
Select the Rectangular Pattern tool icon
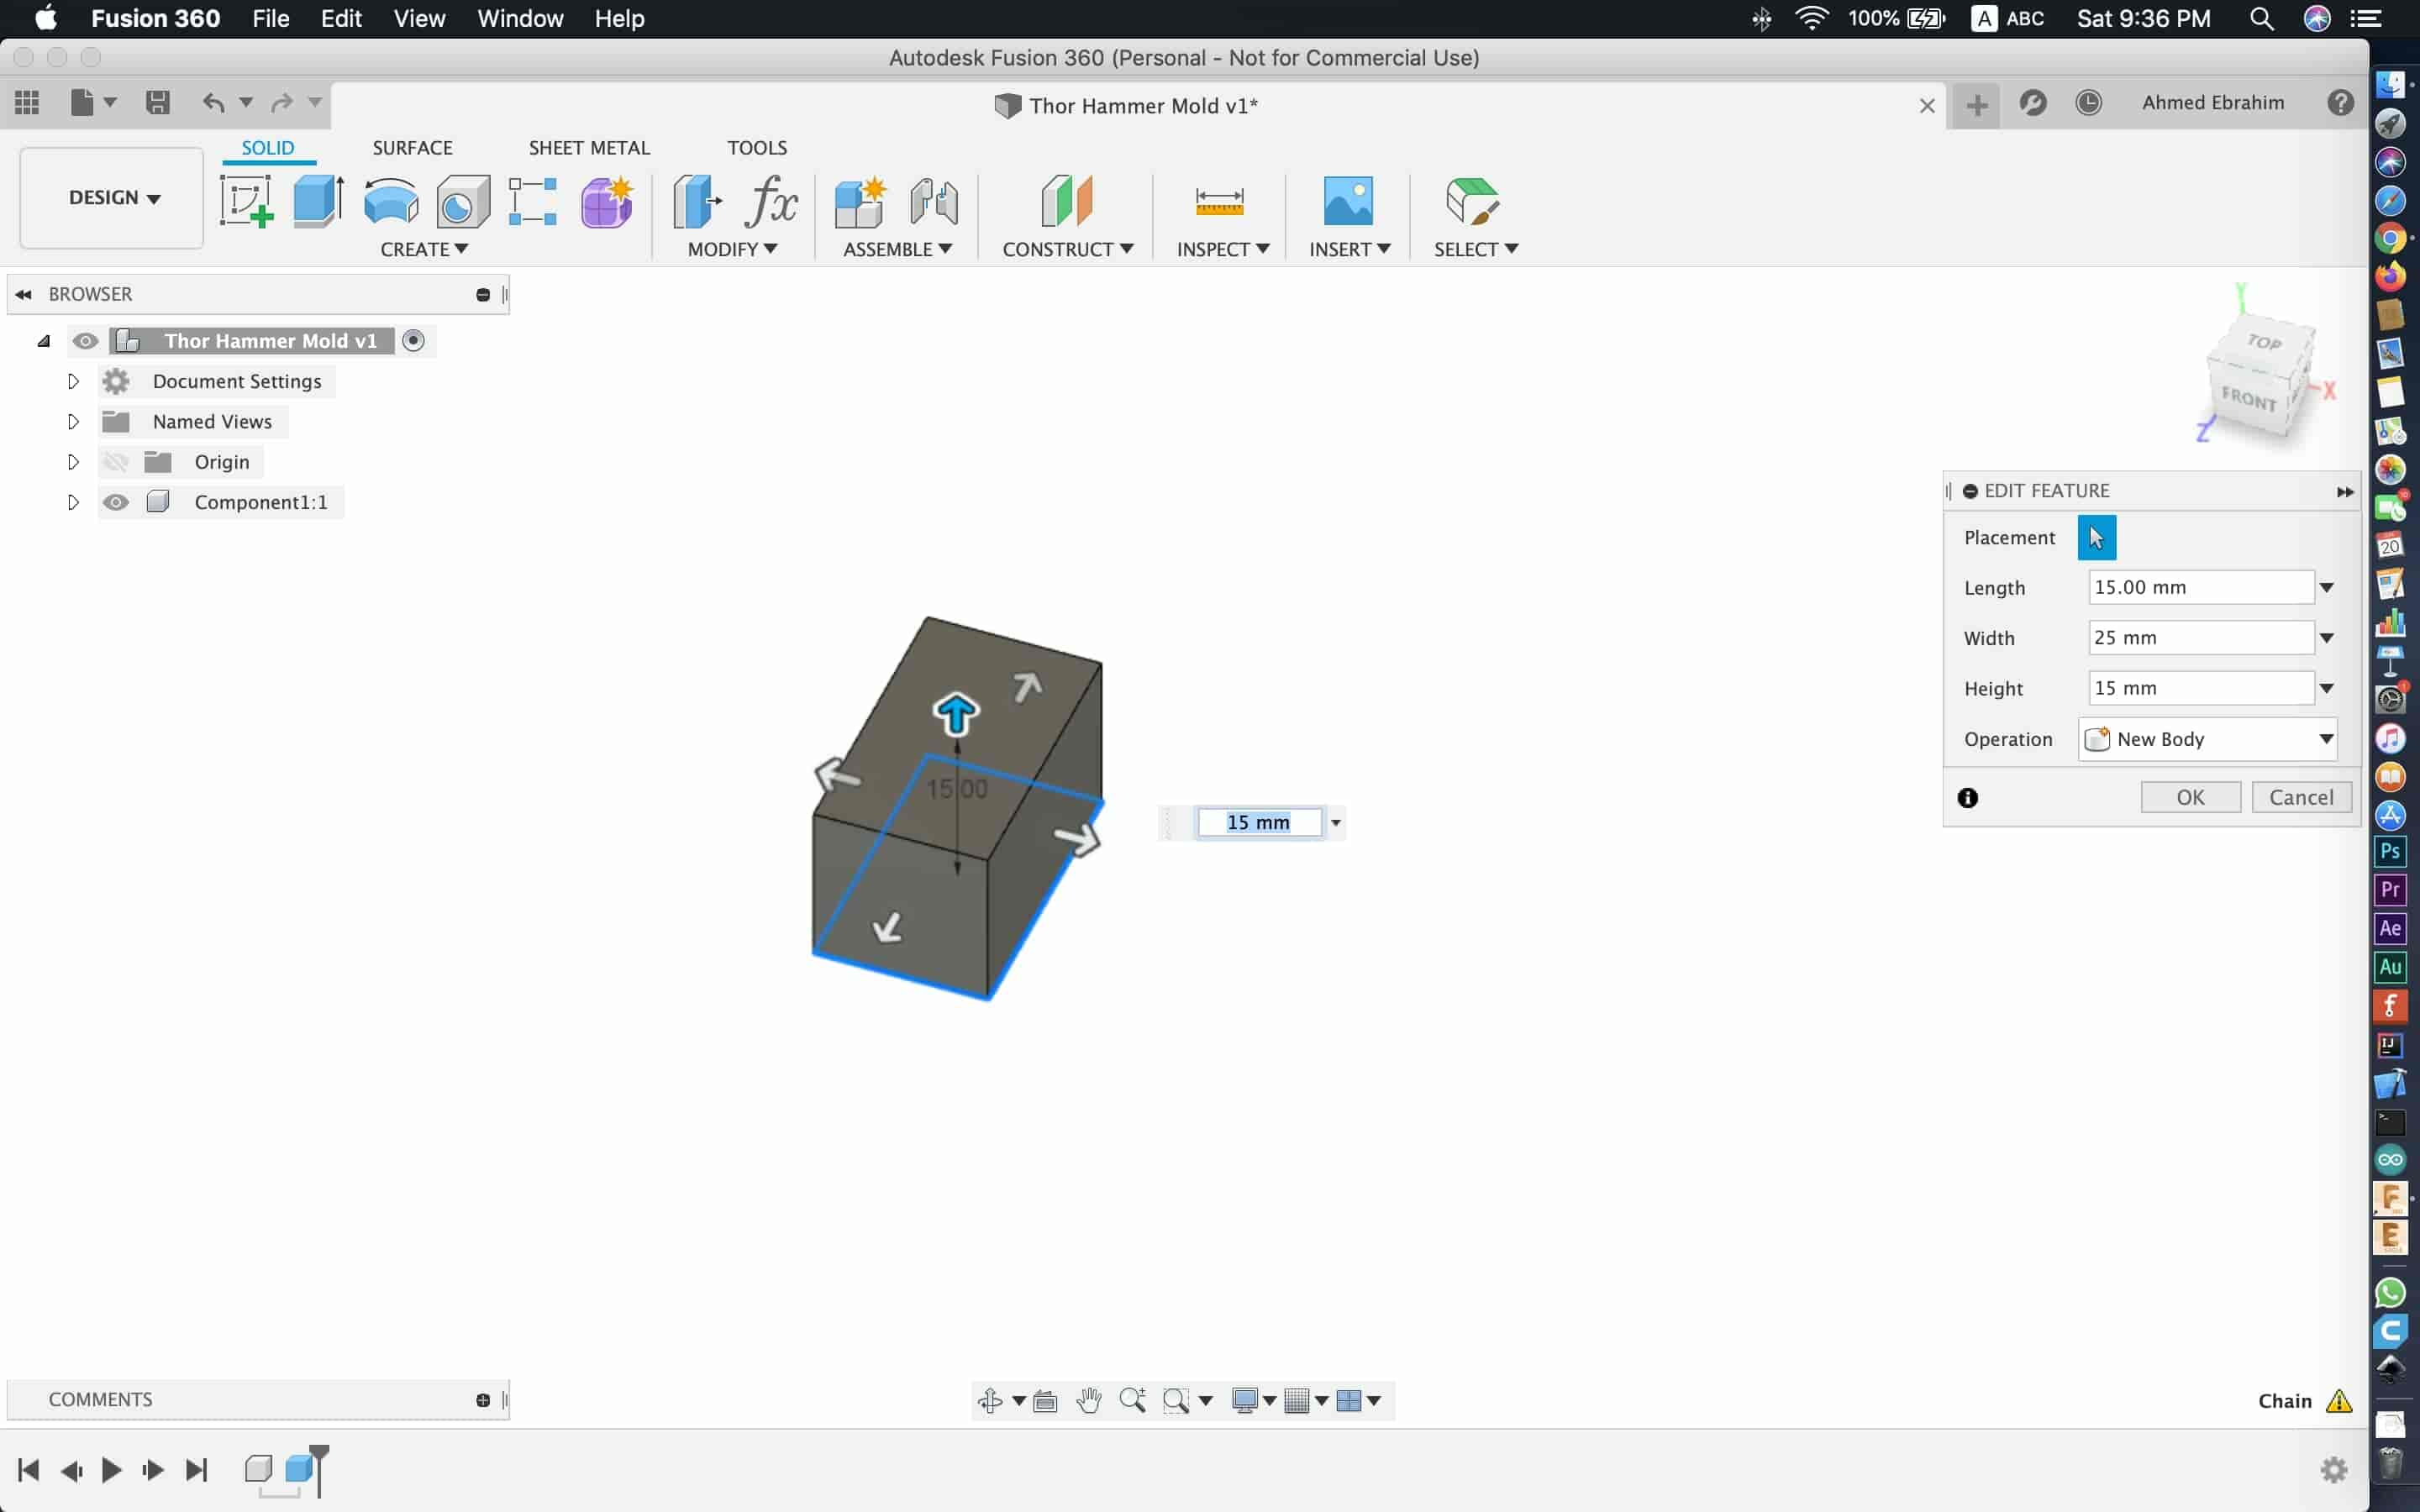tap(532, 201)
